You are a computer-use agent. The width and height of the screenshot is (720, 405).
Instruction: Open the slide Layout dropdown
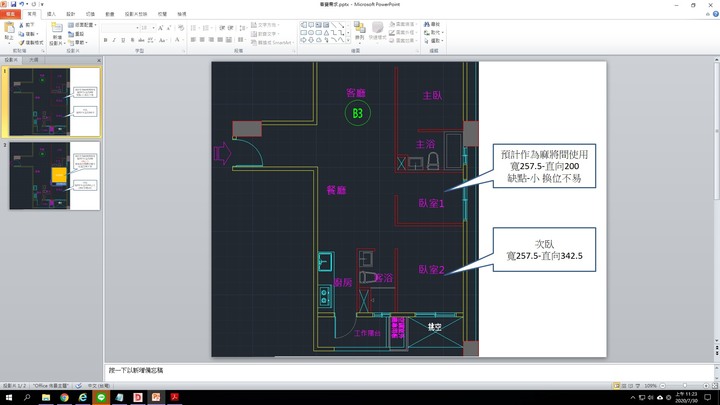point(82,25)
